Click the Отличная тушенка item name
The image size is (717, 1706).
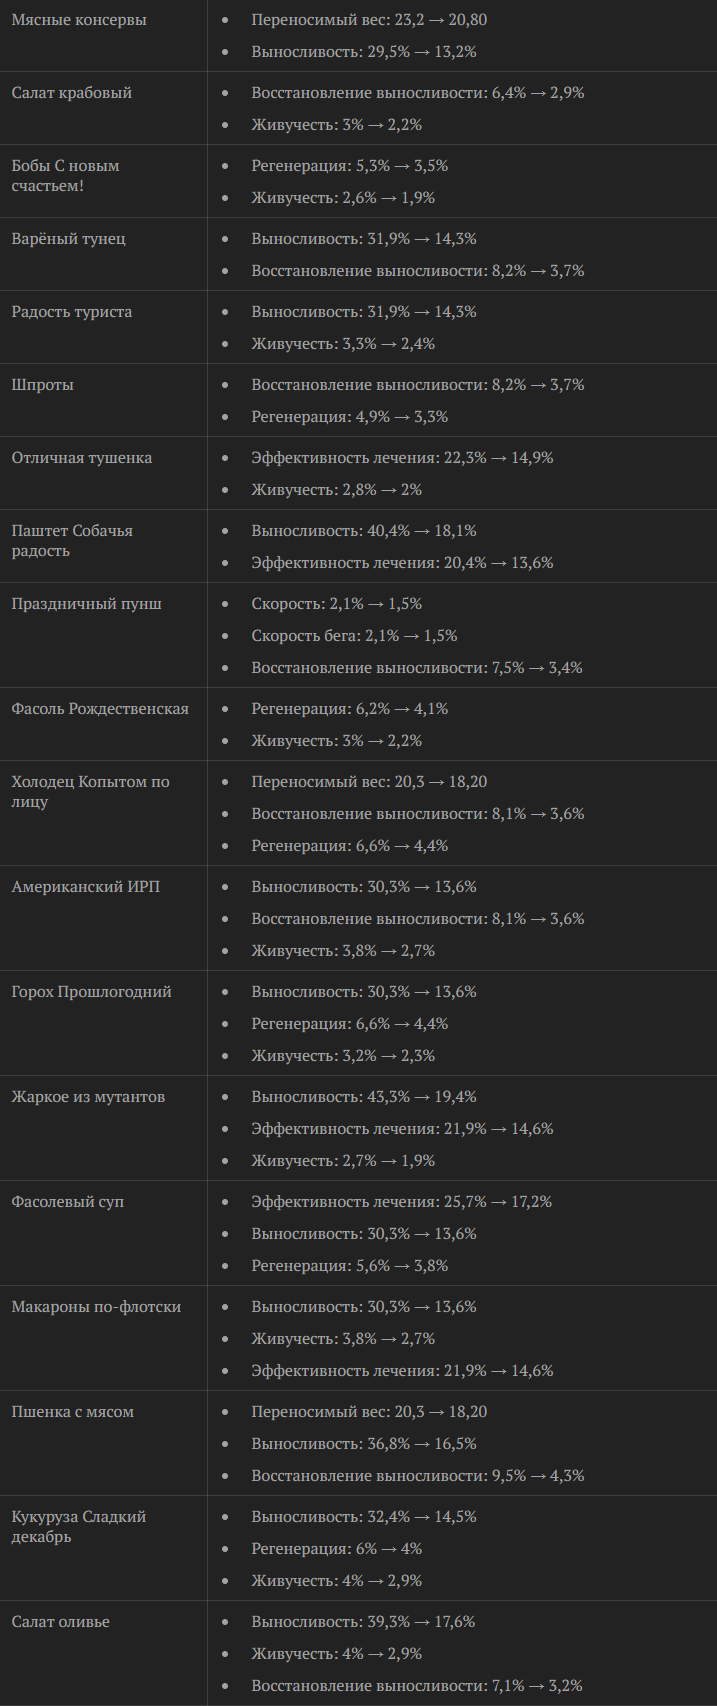[x=82, y=458]
